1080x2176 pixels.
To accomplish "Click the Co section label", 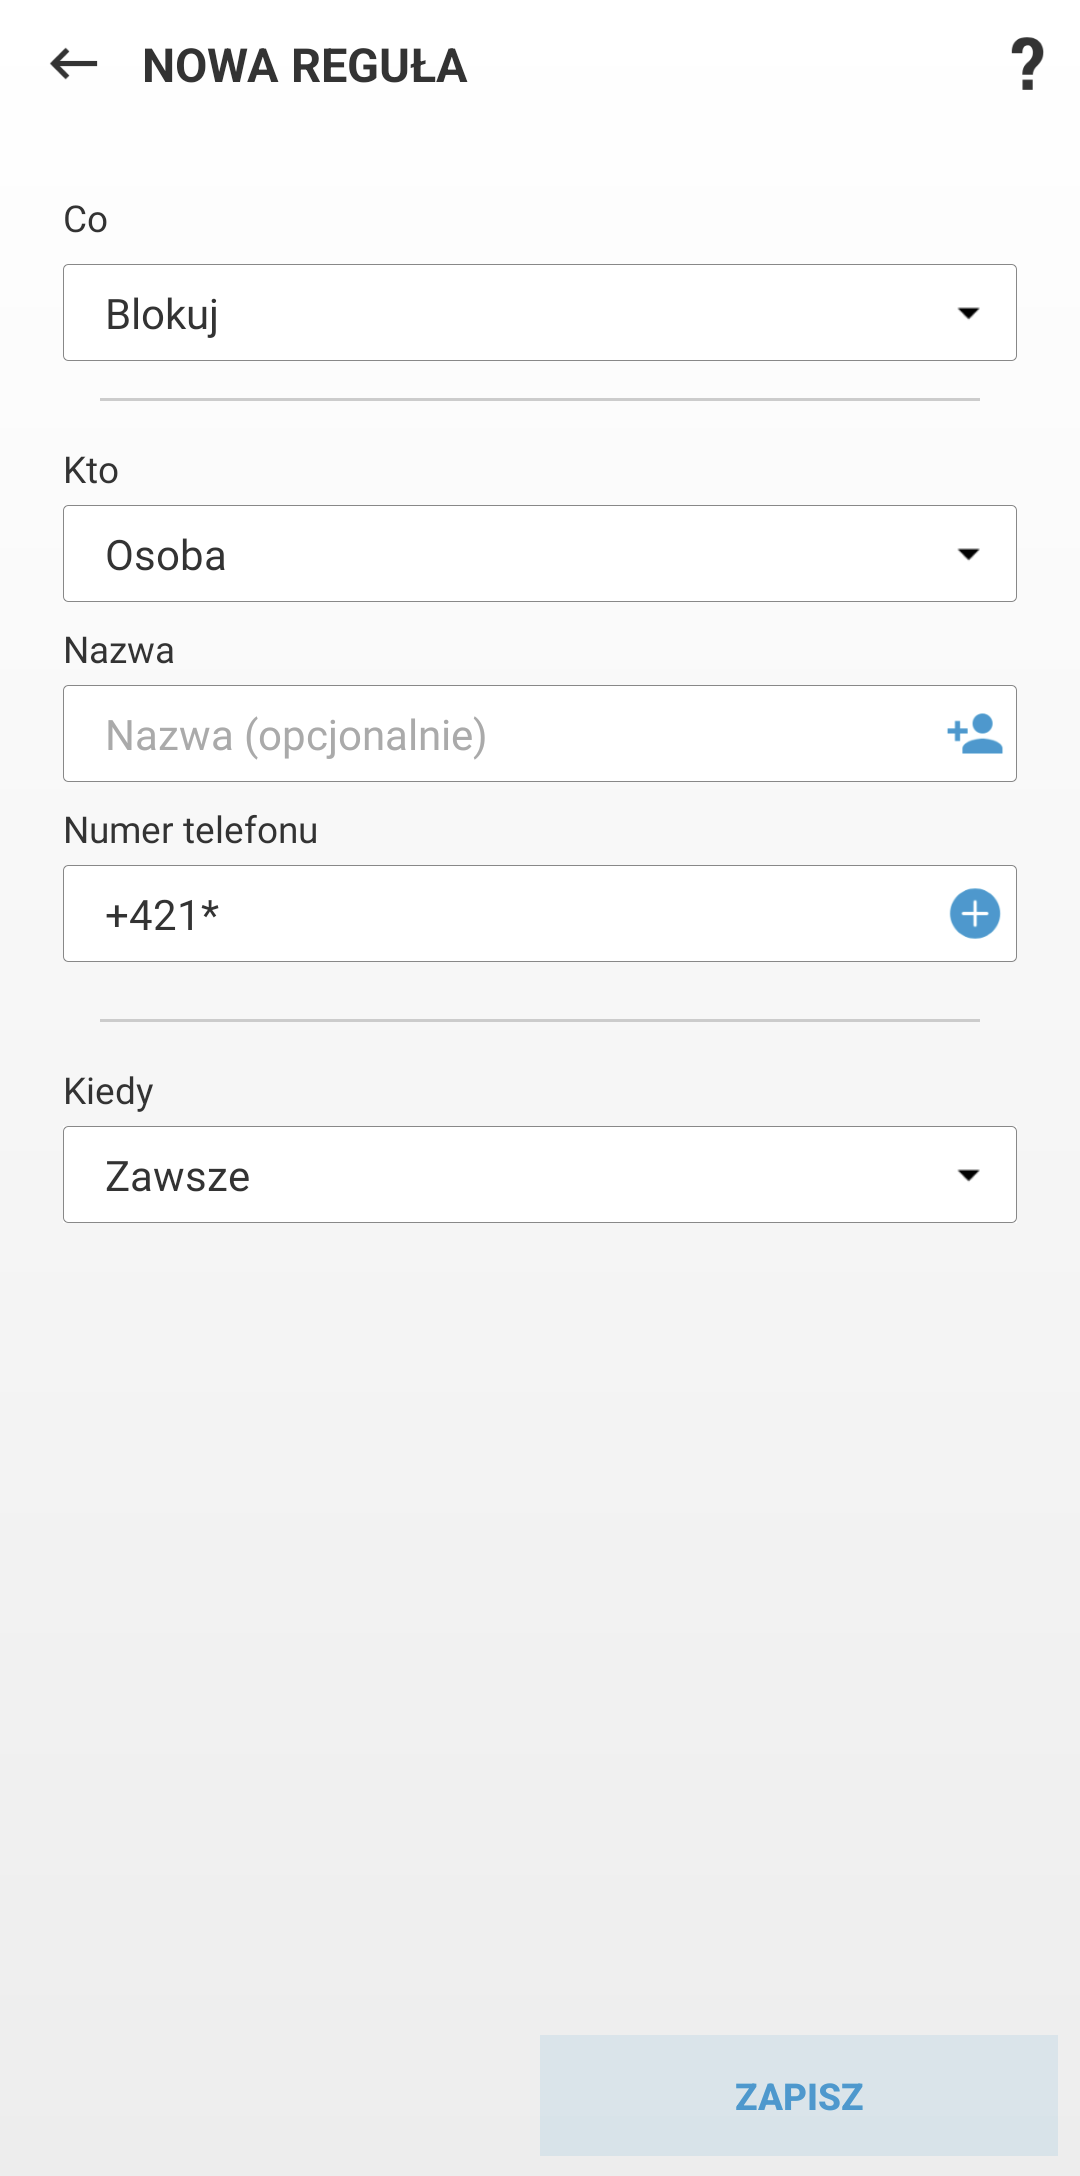I will (86, 220).
